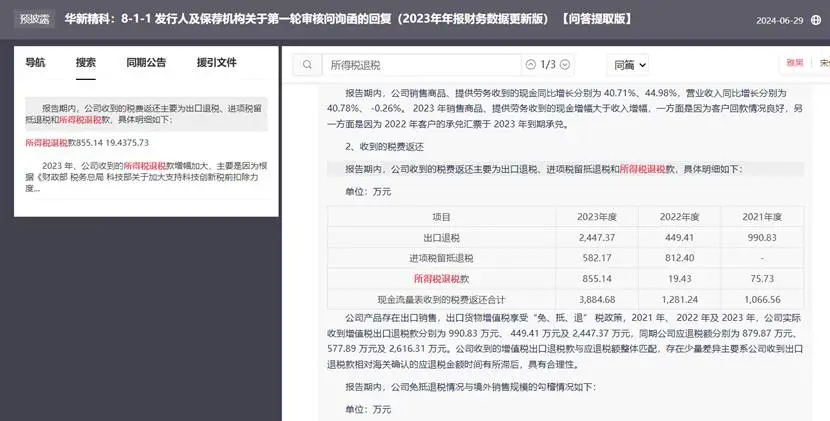Open the 援引文件 tab
Image resolution: width=830 pixels, height=421 pixels.
(216, 62)
